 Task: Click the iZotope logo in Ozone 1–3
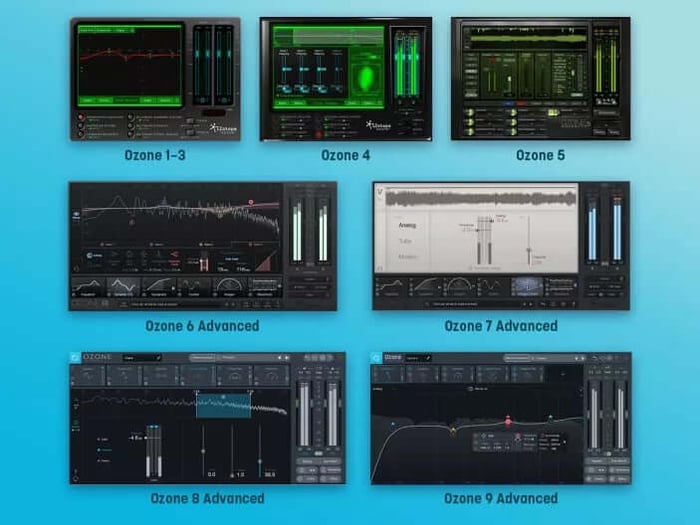click(223, 129)
